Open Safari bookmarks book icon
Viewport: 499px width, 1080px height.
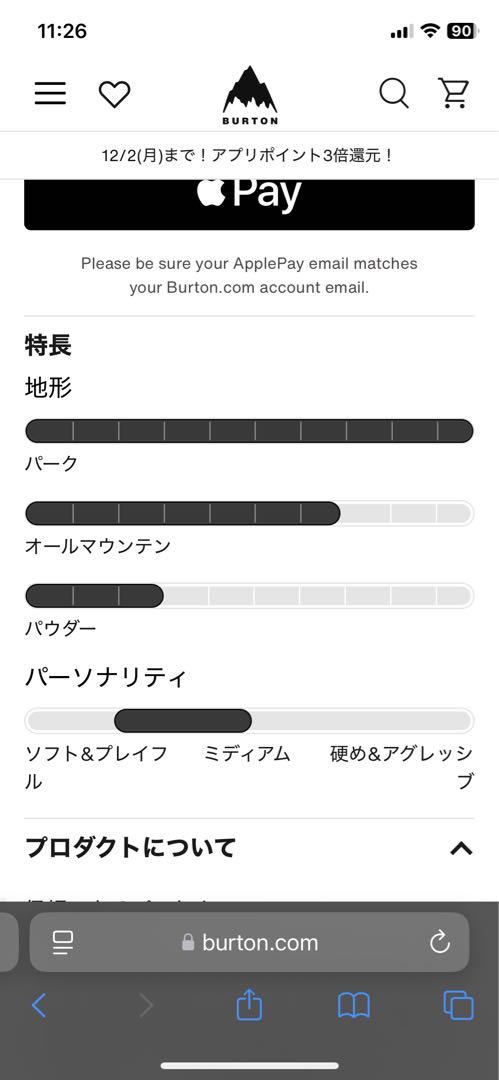[x=354, y=1006]
